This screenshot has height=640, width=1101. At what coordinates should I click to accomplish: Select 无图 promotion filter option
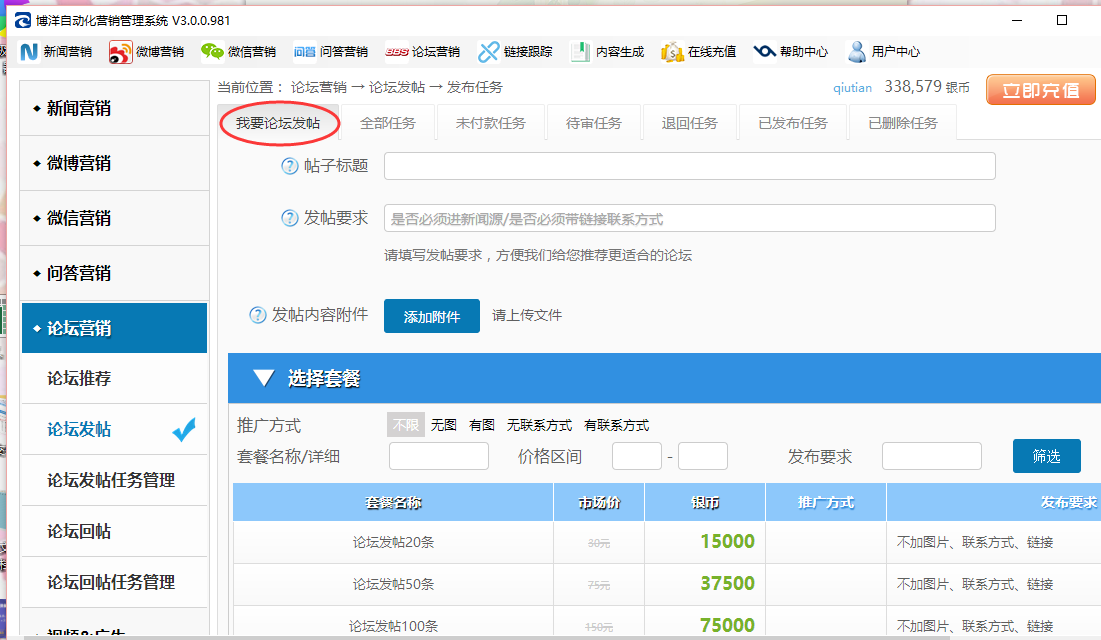(x=444, y=425)
